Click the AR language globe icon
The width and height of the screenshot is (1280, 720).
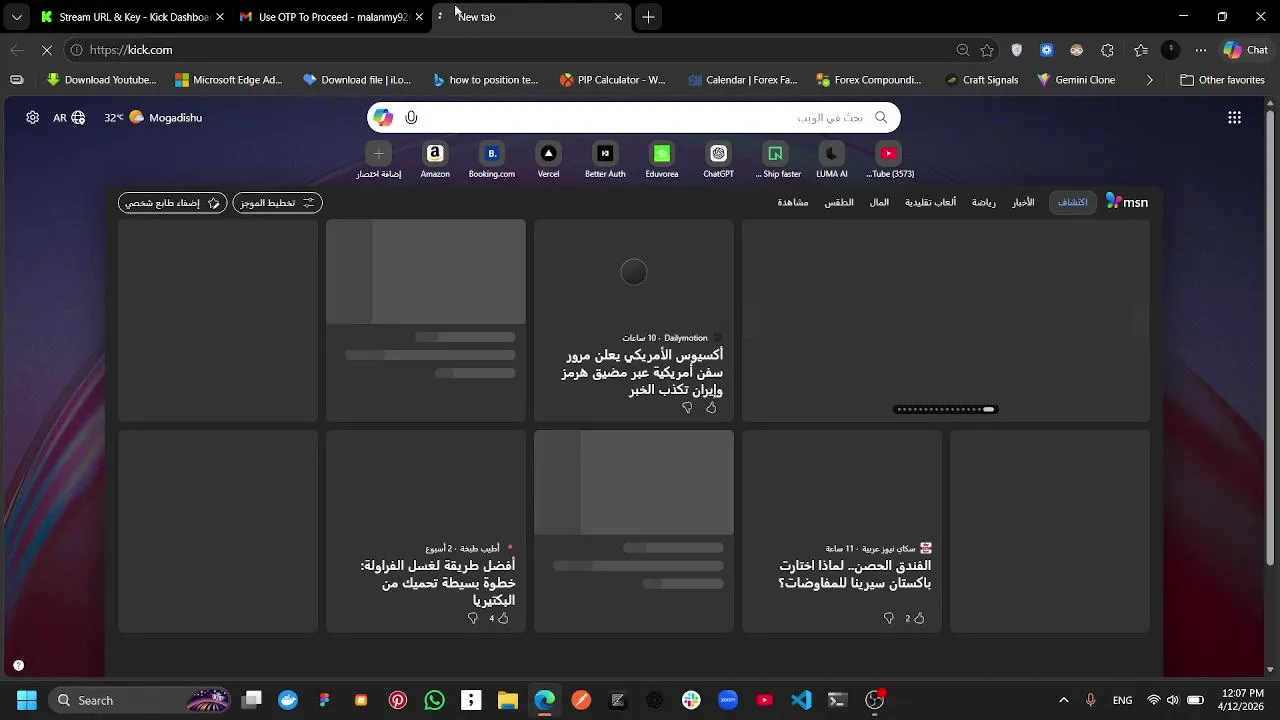(x=70, y=118)
